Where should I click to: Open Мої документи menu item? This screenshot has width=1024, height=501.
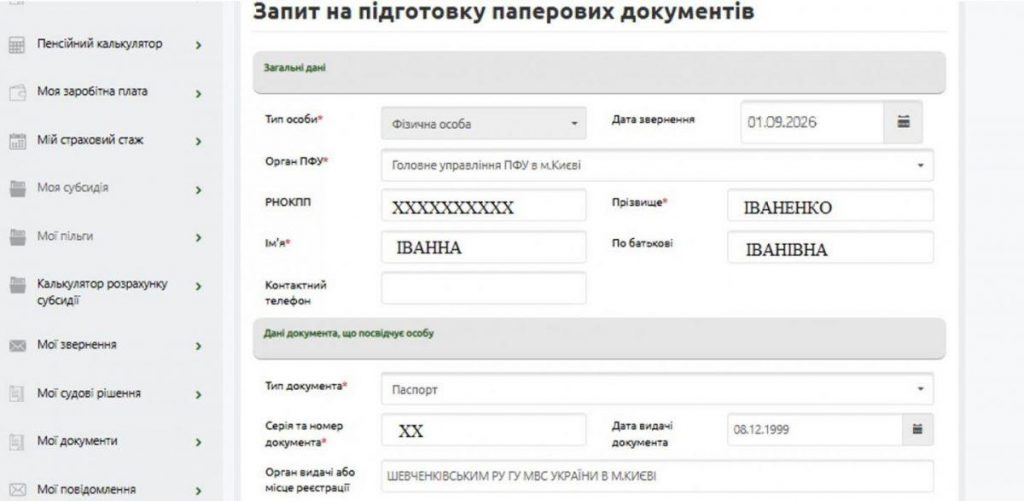point(77,441)
